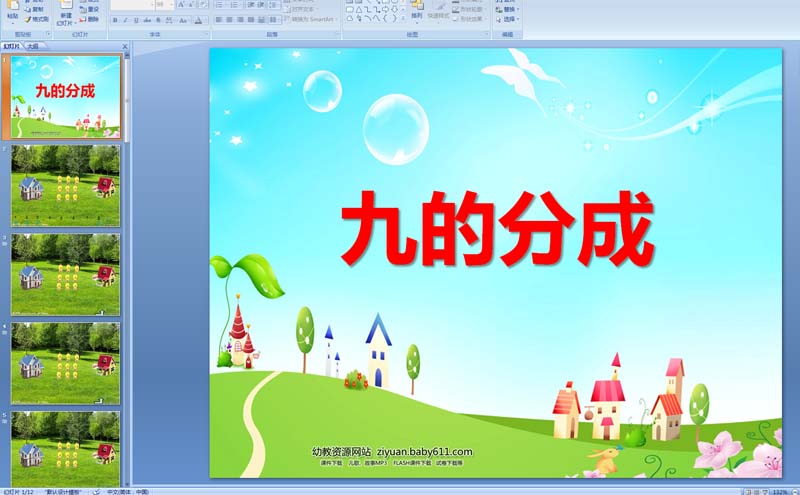
Task: Switch to the Outline (大纲) tab
Action: (34, 46)
